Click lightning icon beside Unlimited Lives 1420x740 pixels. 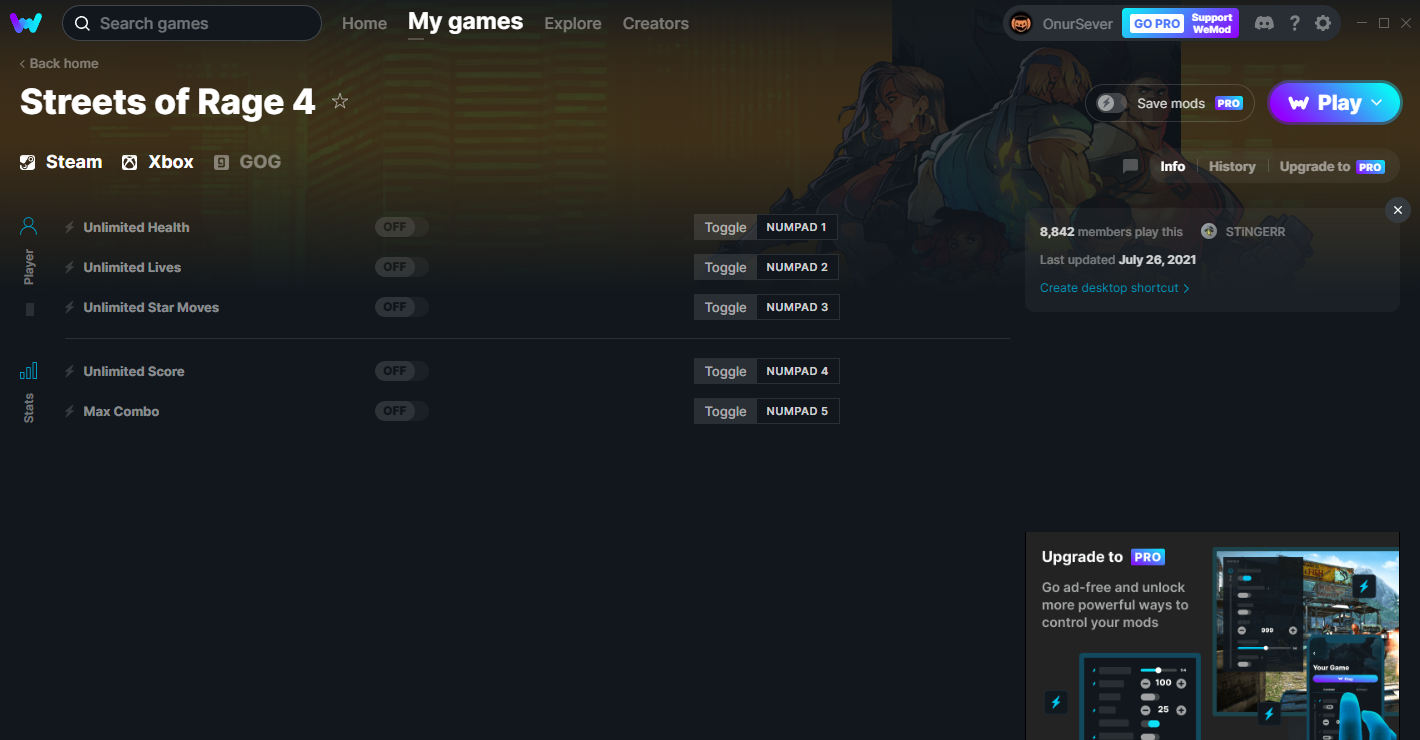pos(70,267)
